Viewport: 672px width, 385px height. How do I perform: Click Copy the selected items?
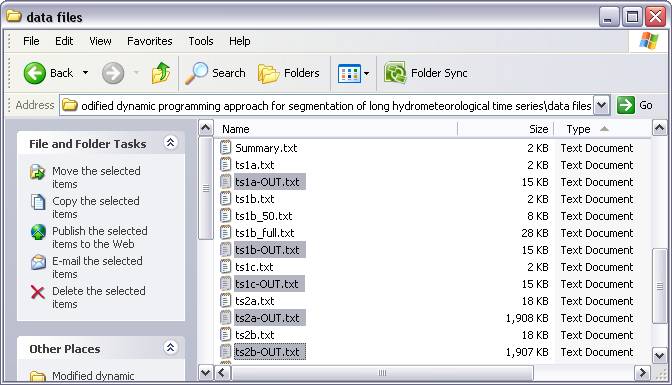96,208
